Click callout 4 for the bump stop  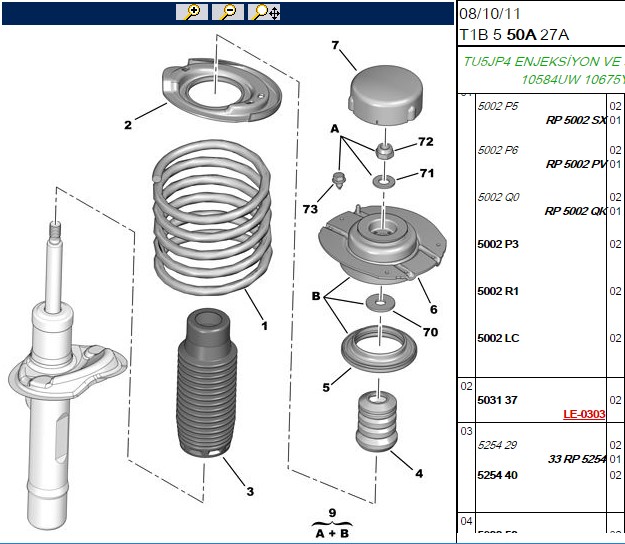(419, 473)
